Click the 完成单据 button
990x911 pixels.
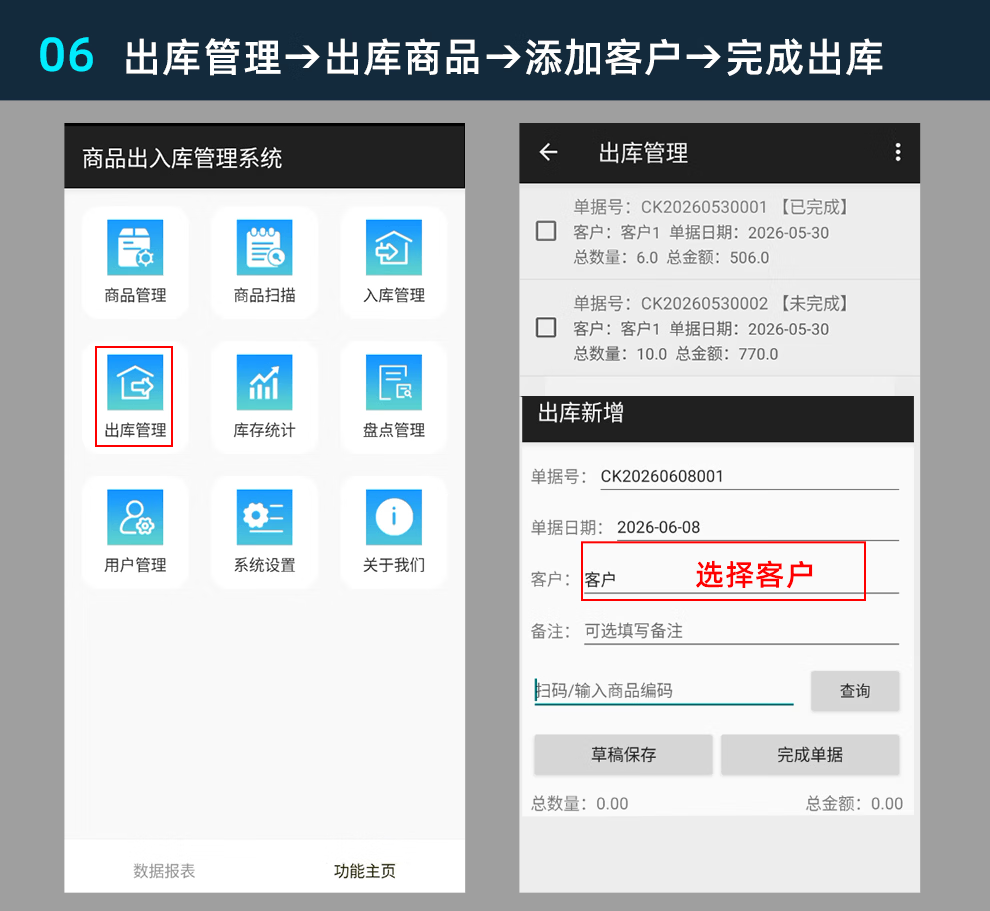coord(810,754)
